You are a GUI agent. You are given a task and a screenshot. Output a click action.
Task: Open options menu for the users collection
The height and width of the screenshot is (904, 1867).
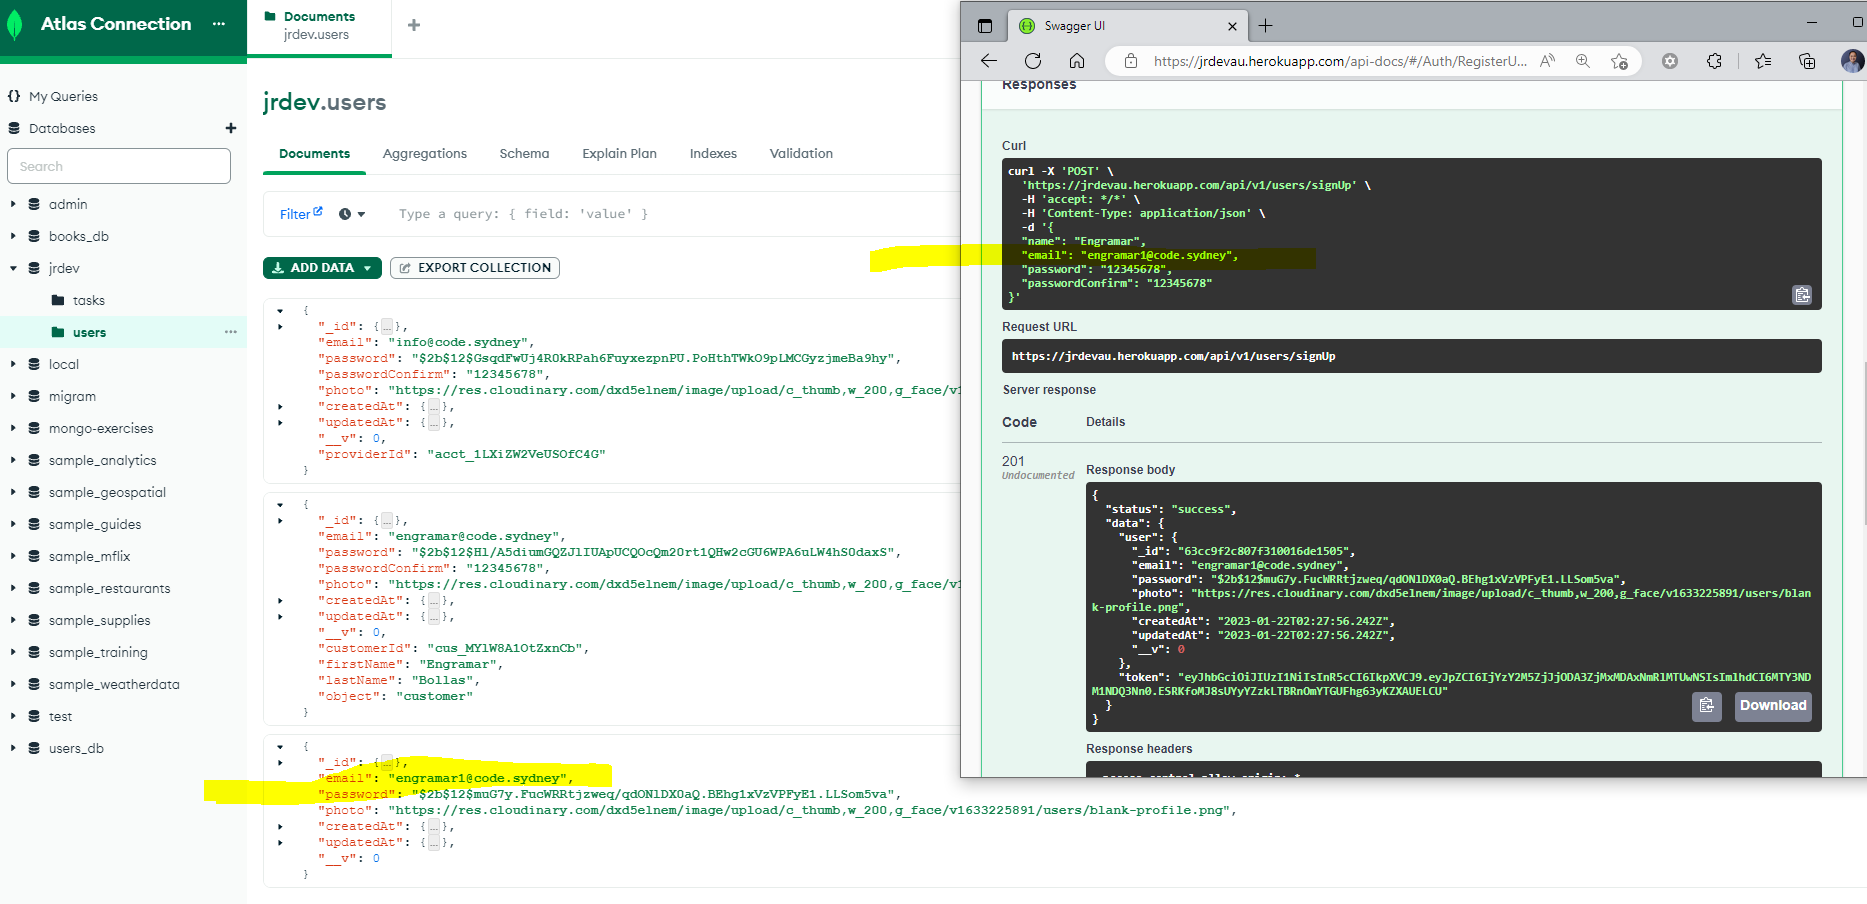[x=231, y=331]
